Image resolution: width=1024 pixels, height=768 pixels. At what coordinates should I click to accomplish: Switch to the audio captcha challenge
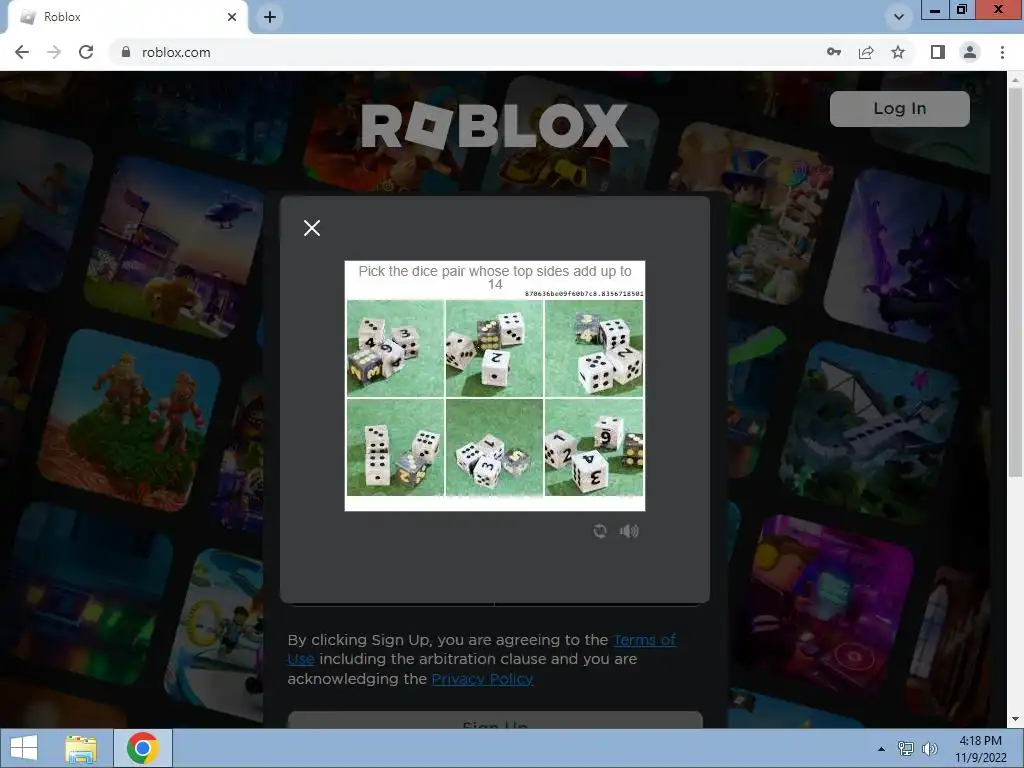(629, 531)
